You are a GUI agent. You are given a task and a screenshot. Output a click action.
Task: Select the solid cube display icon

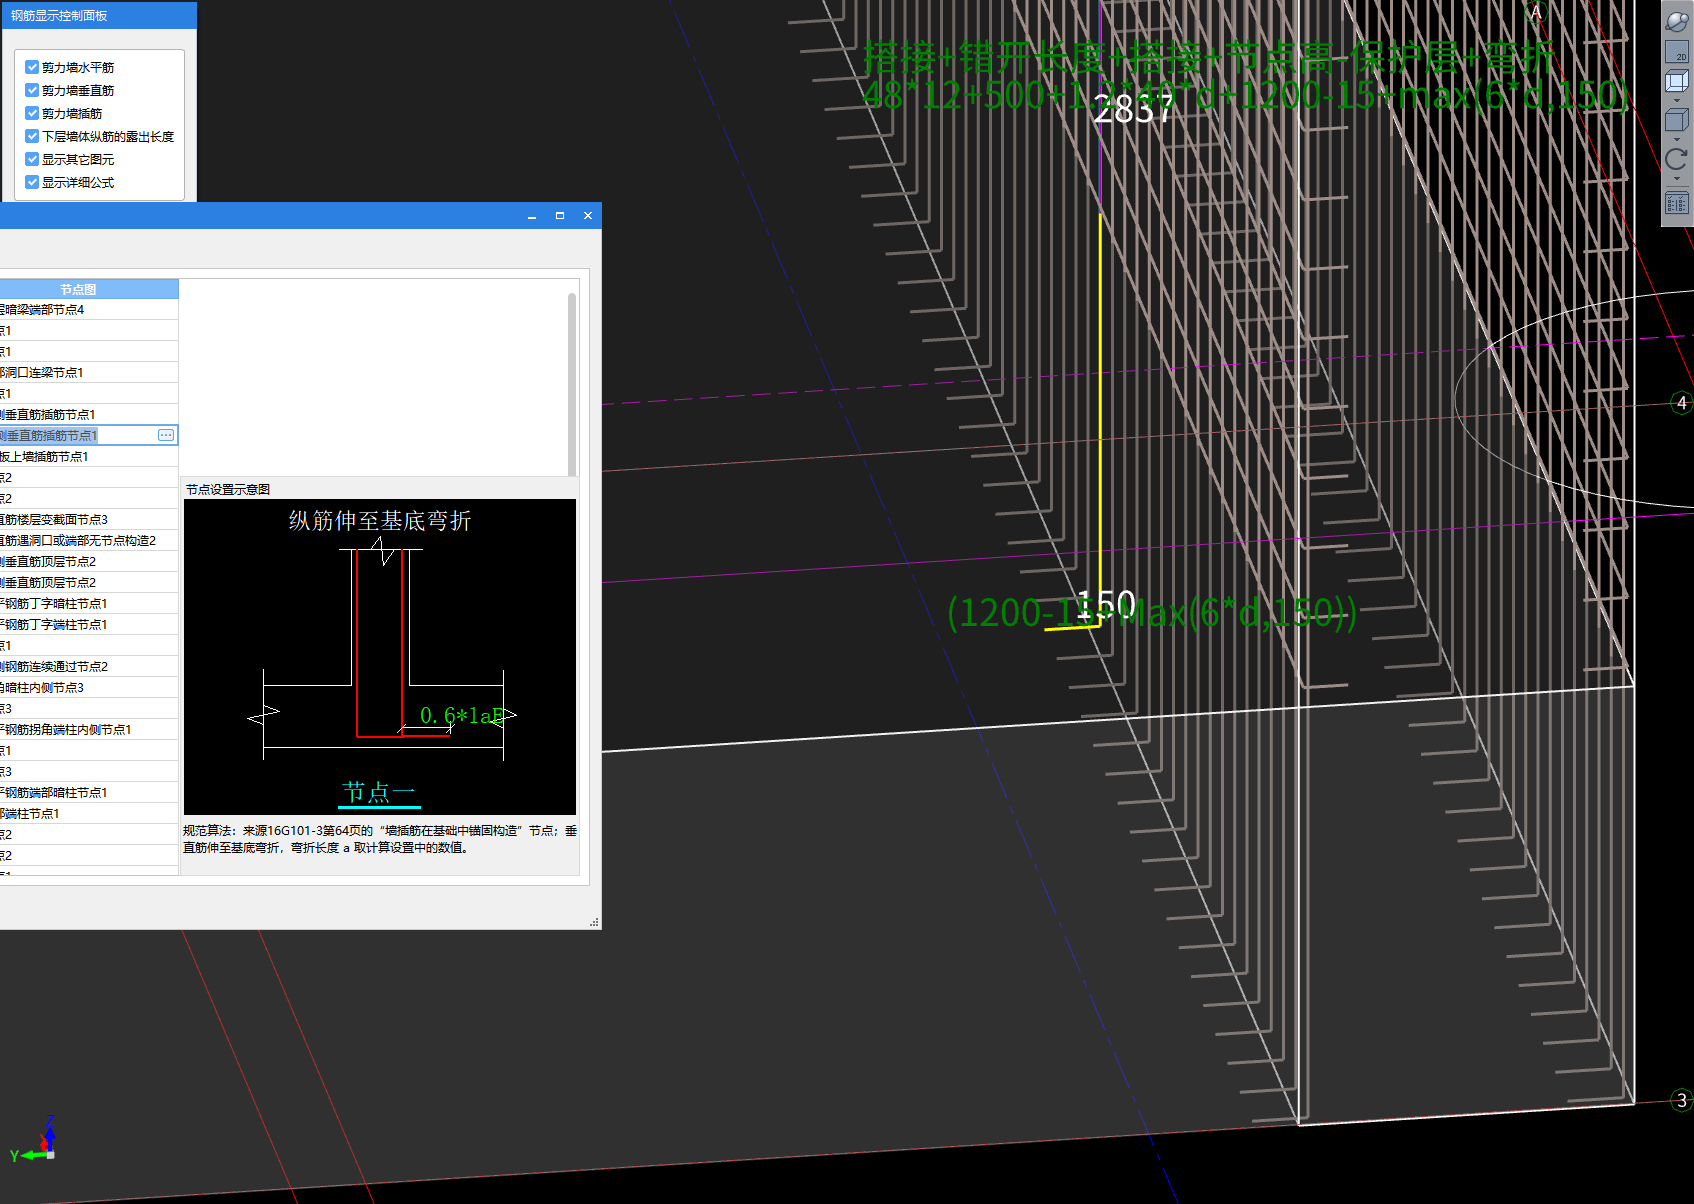(x=1677, y=120)
